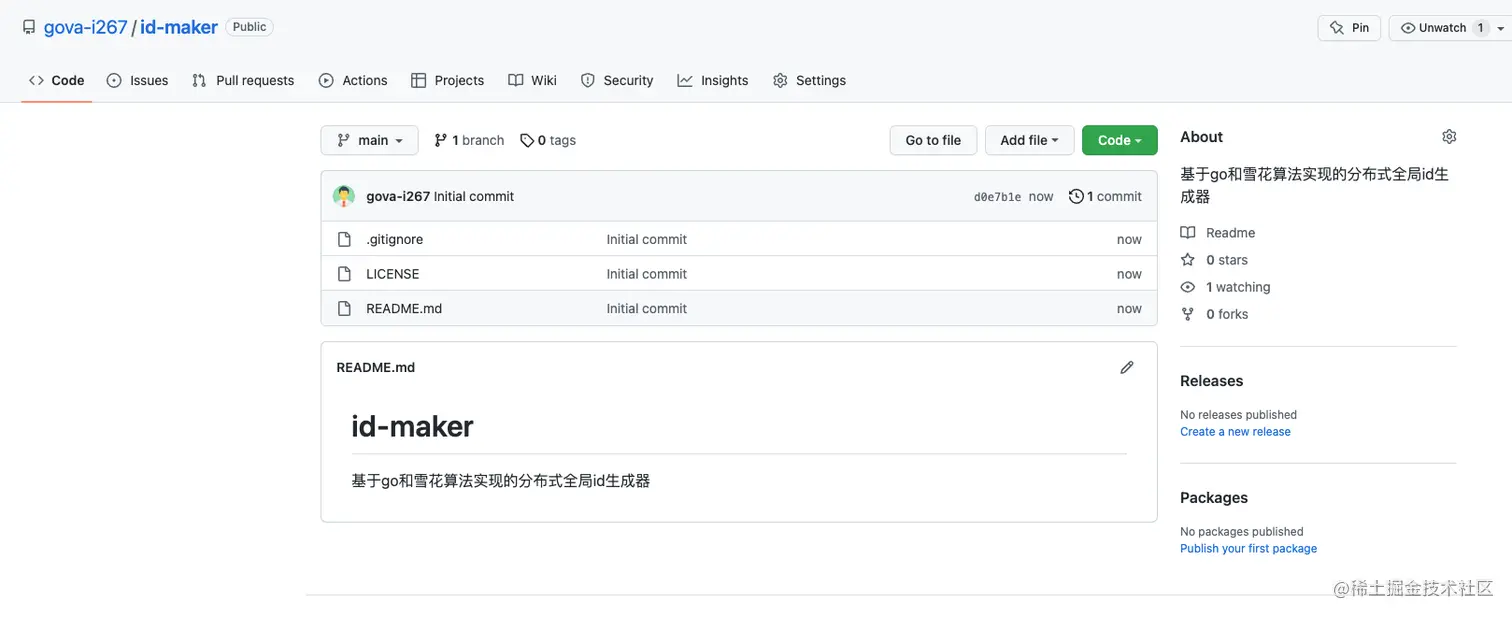View 0 stars link
Screen dimensions: 1512x617
coord(1227,260)
